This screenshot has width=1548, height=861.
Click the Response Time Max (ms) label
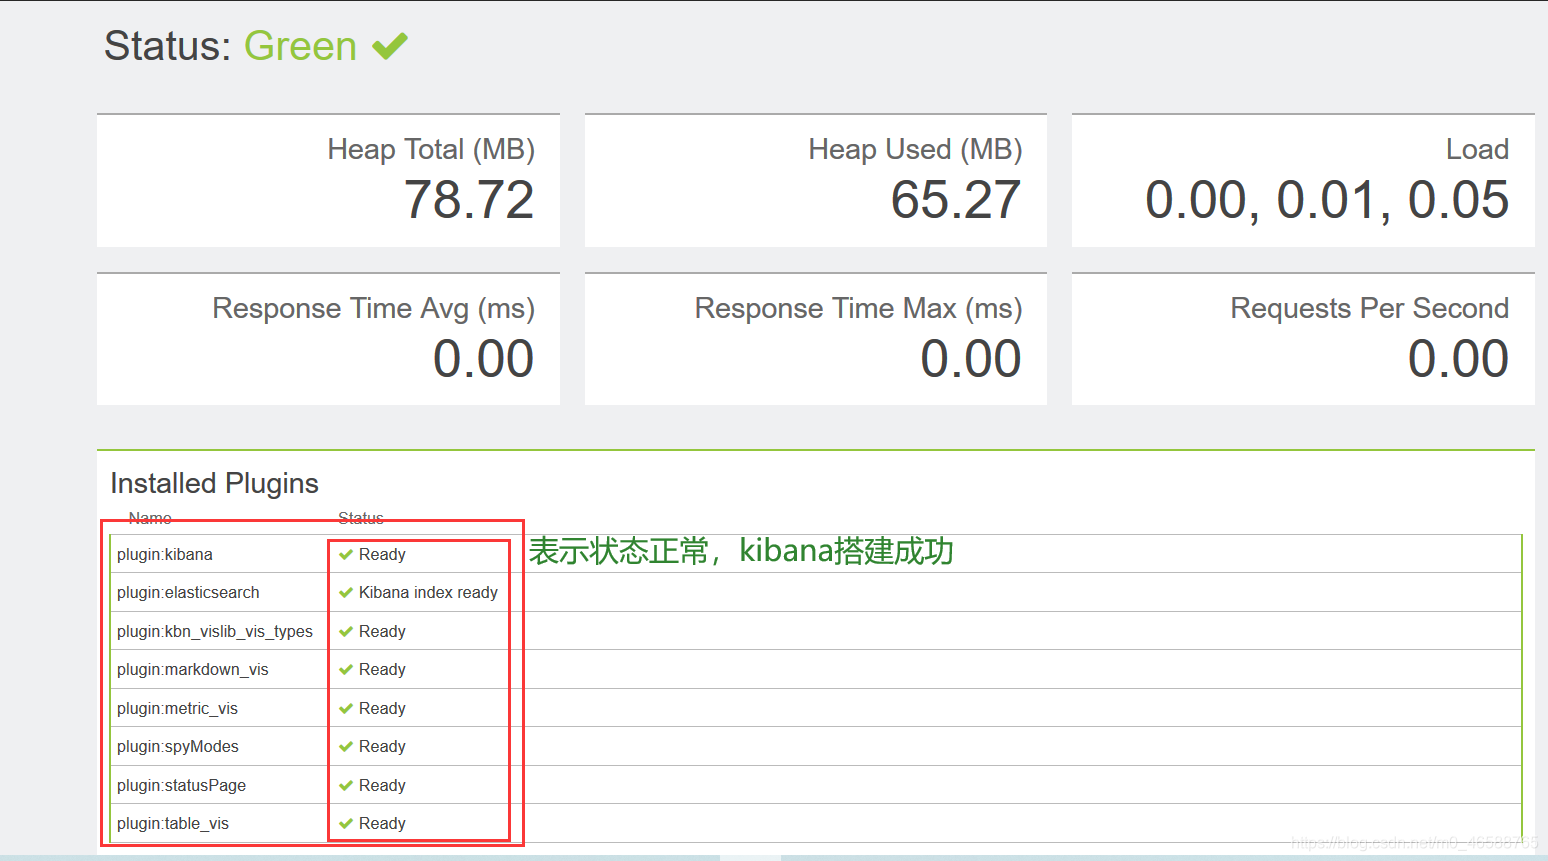point(859,308)
